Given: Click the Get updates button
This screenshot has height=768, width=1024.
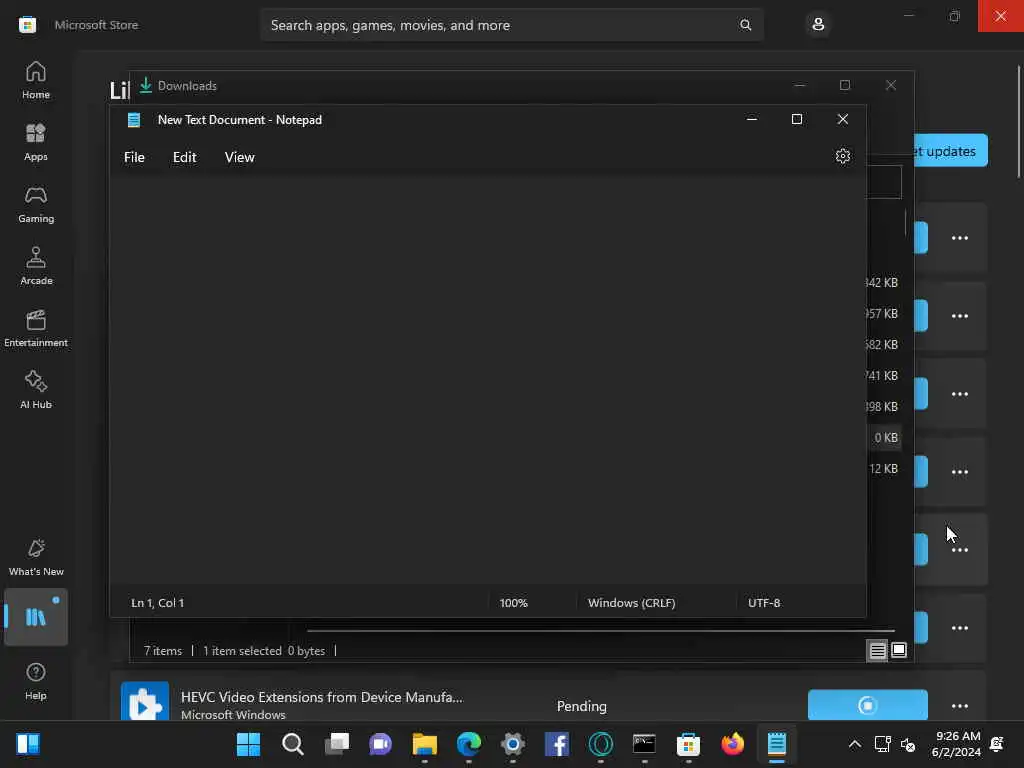Looking at the screenshot, I should point(951,151).
